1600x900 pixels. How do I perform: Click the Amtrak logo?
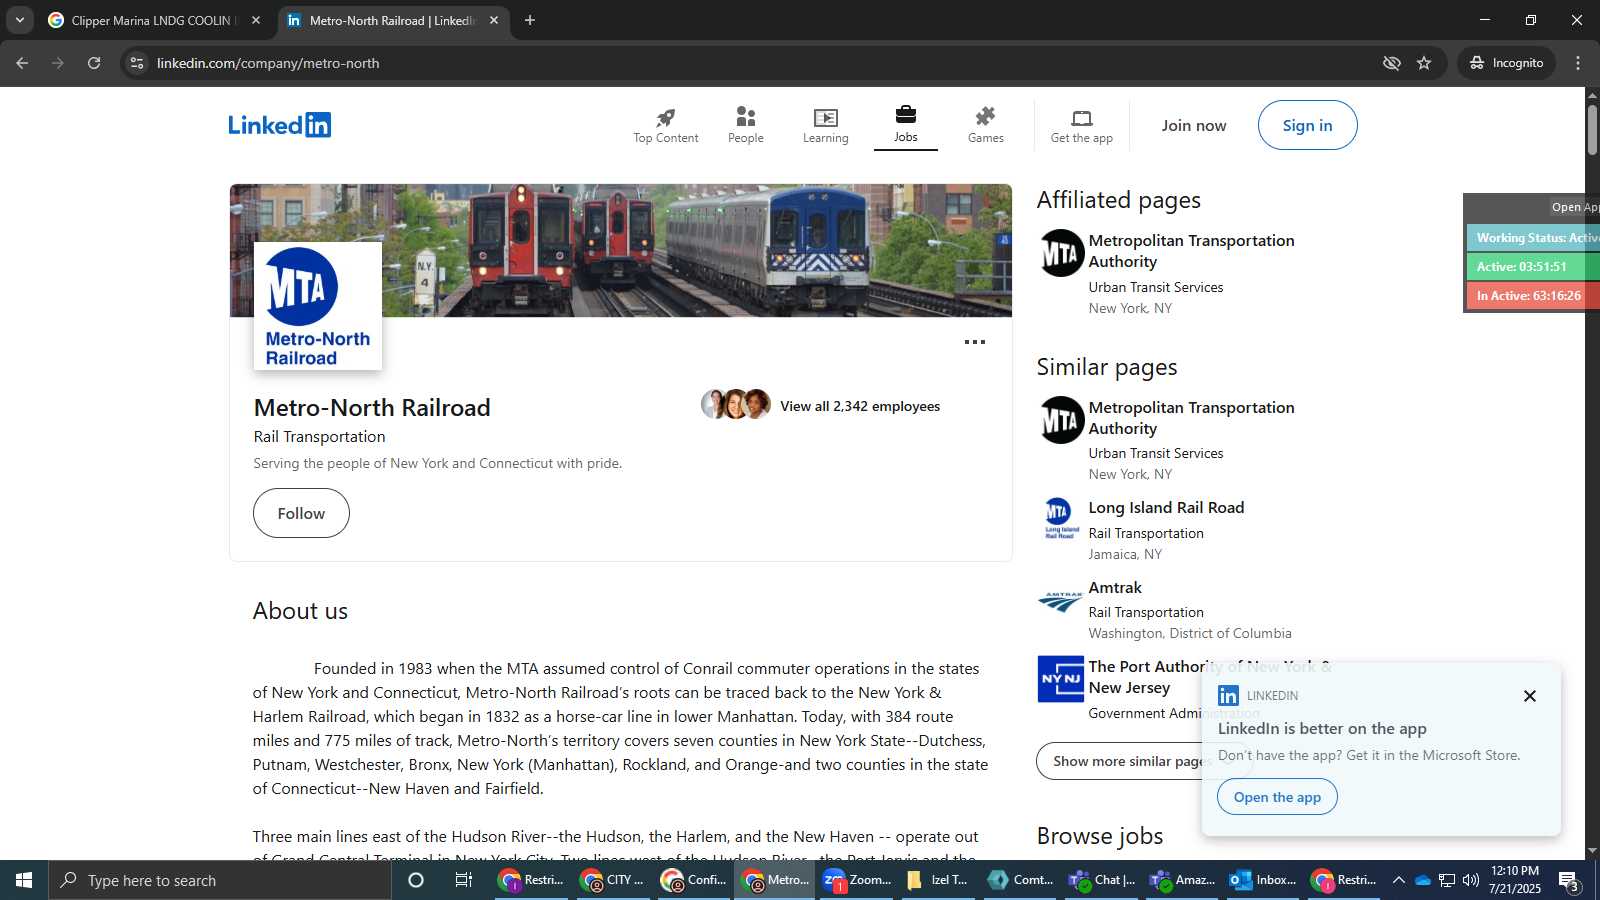tap(1061, 600)
